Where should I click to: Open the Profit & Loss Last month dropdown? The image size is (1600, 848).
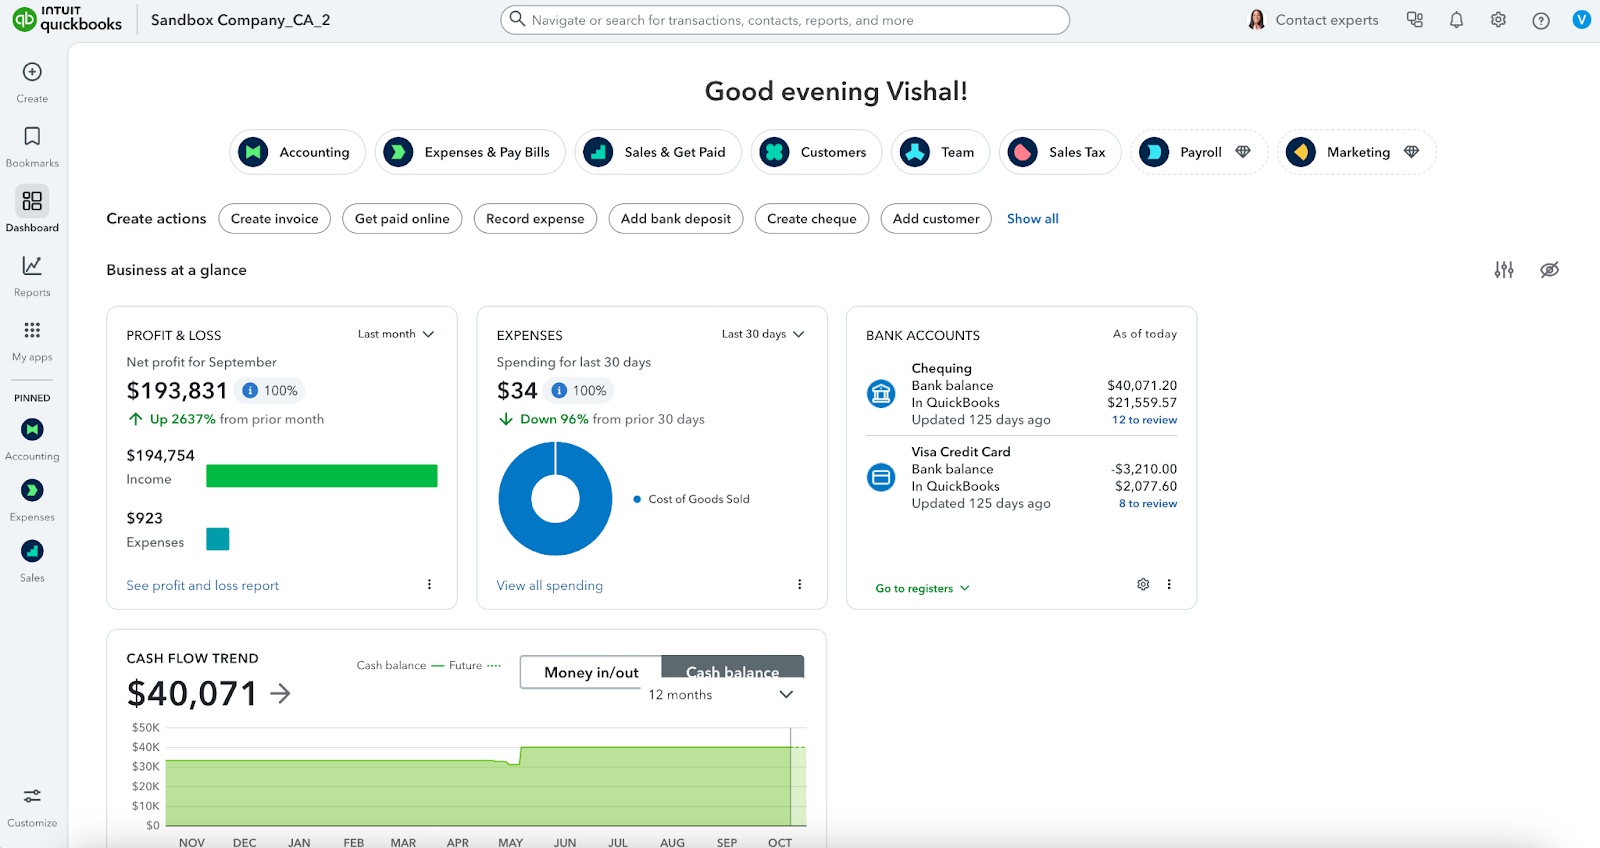pos(396,334)
